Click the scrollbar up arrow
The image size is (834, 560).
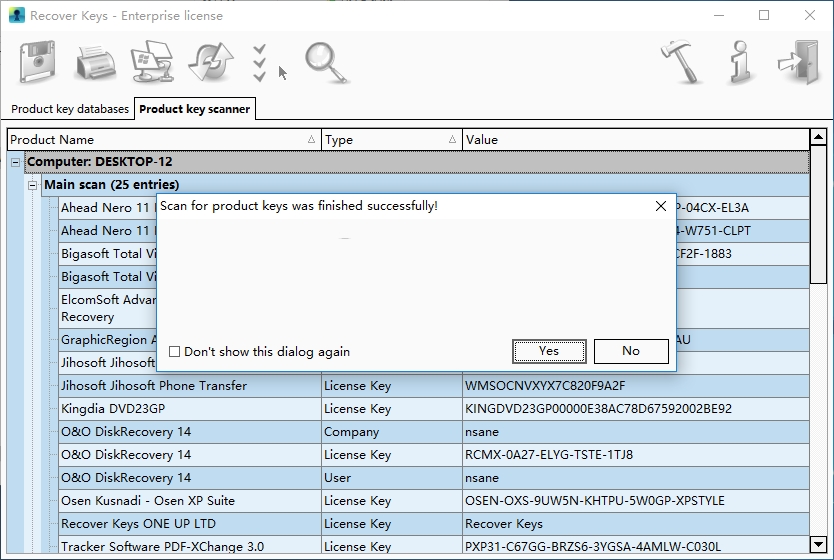pos(818,137)
